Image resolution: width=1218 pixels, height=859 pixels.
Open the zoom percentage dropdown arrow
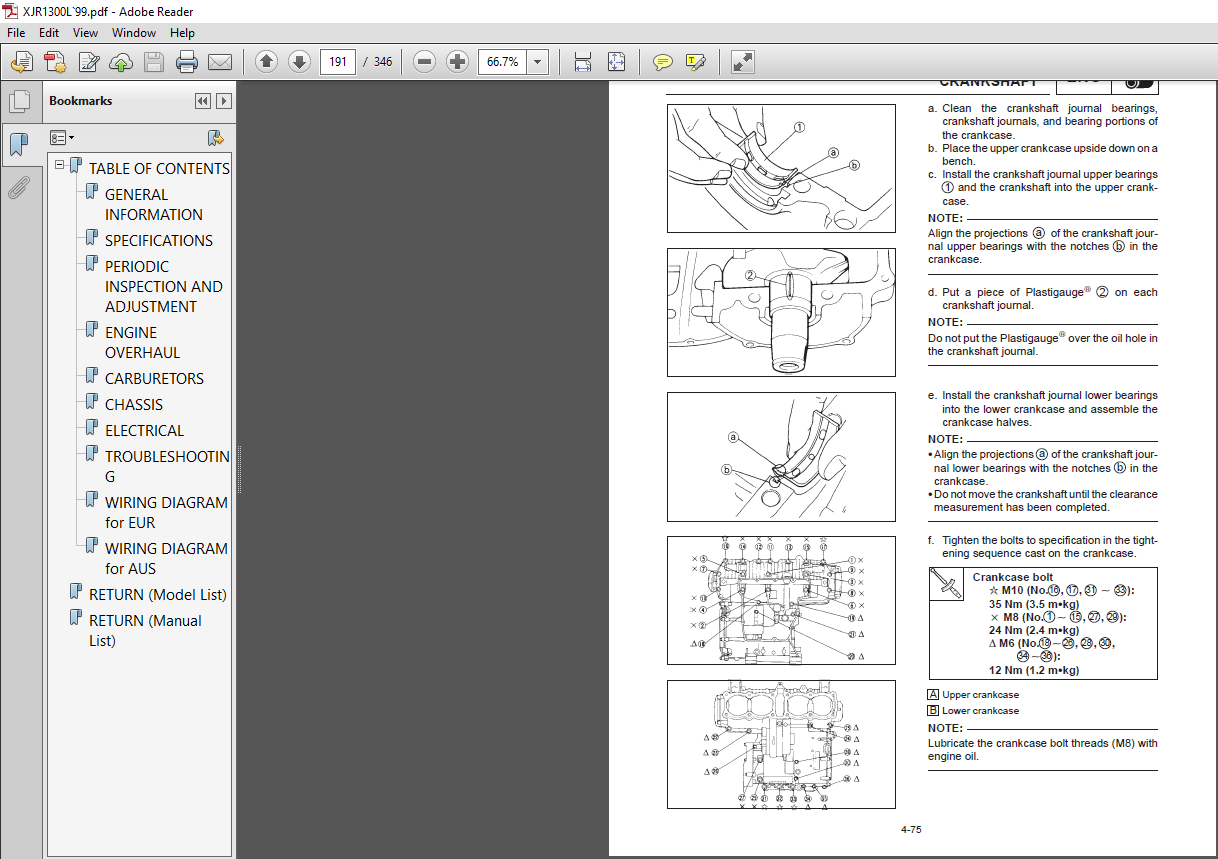538,62
